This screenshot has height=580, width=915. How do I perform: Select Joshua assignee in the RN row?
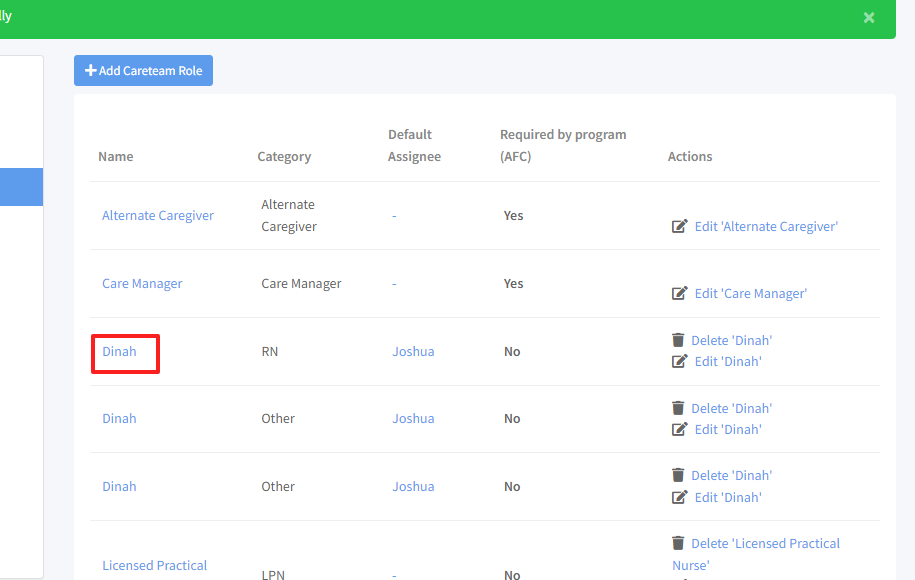[413, 352]
